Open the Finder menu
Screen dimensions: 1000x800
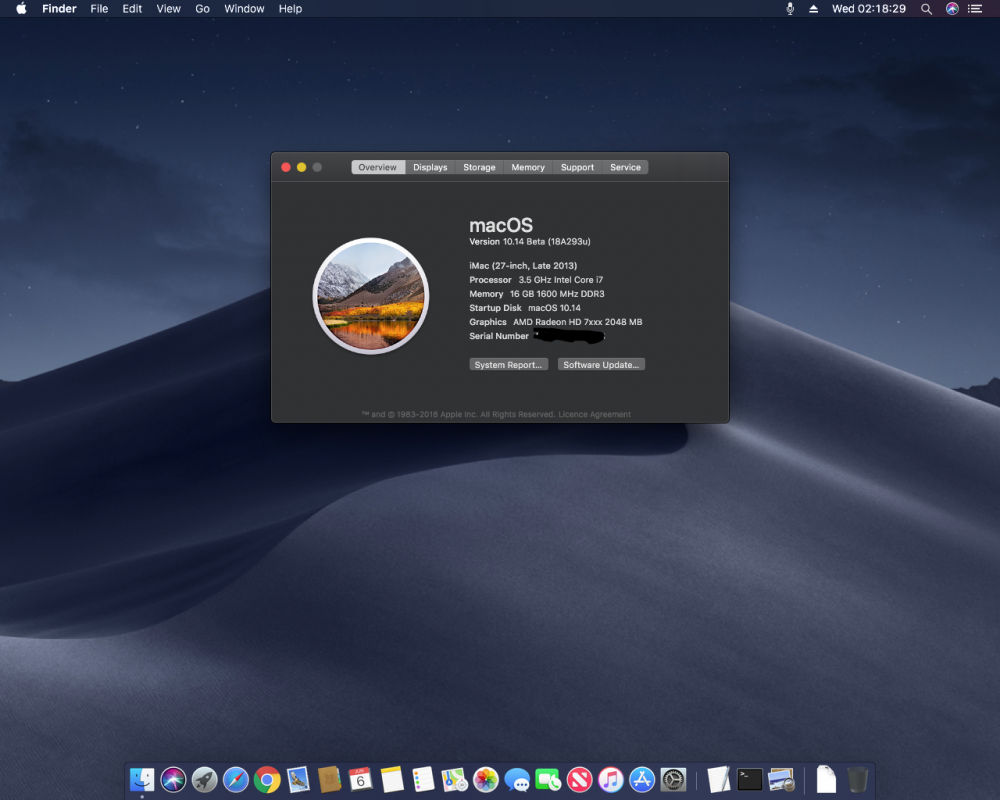point(59,8)
